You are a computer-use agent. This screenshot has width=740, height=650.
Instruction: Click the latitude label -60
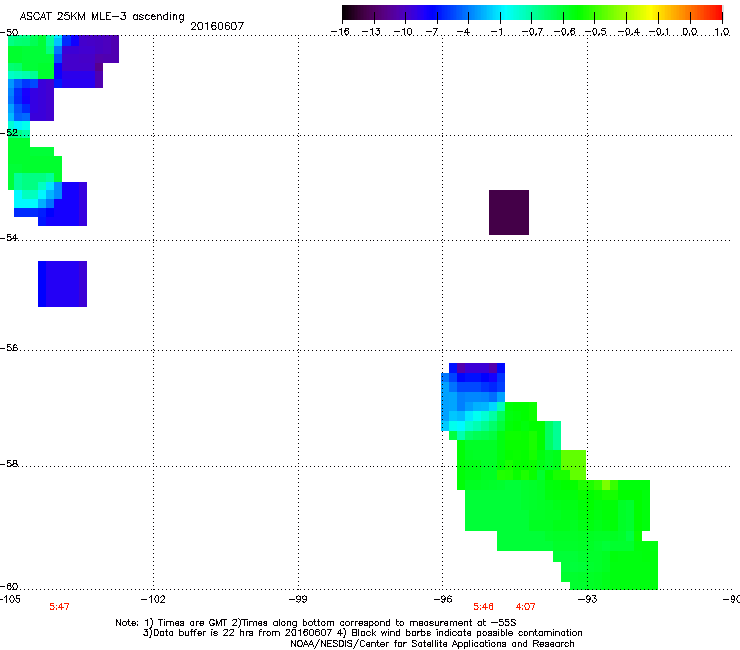(10, 587)
